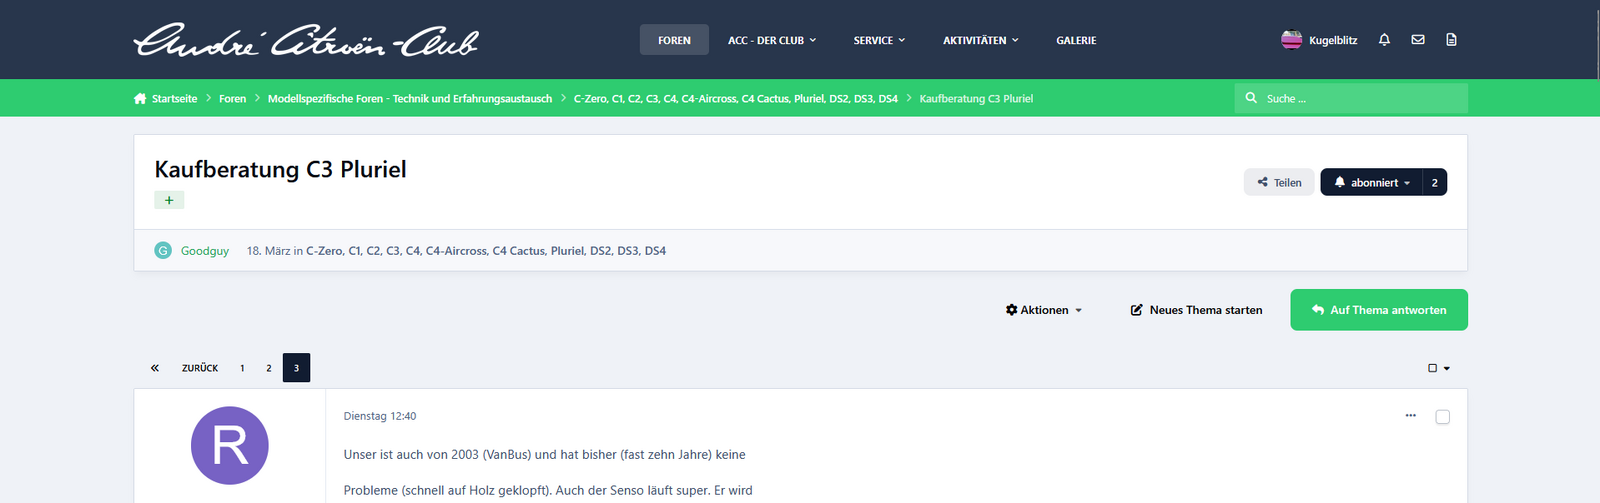Focus the Suche search field
1600x503 pixels.
1351,98
